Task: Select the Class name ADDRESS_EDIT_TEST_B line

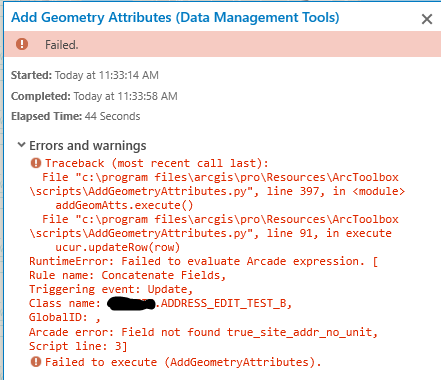Action: tap(161, 303)
